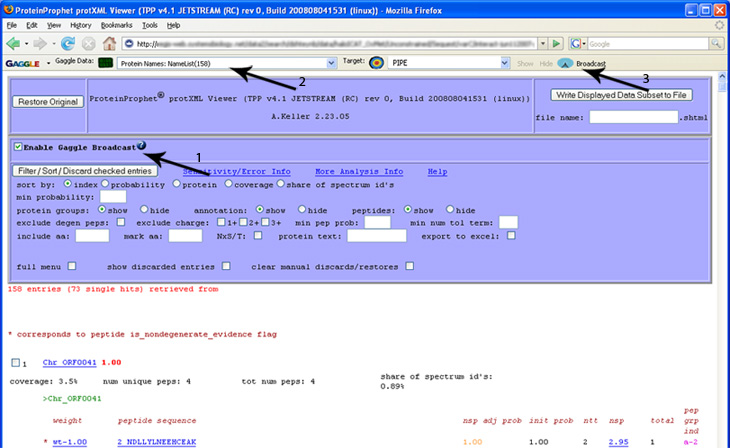
Task: Check the exclude degen peps checkbox
Action: pyautogui.click(x=121, y=222)
